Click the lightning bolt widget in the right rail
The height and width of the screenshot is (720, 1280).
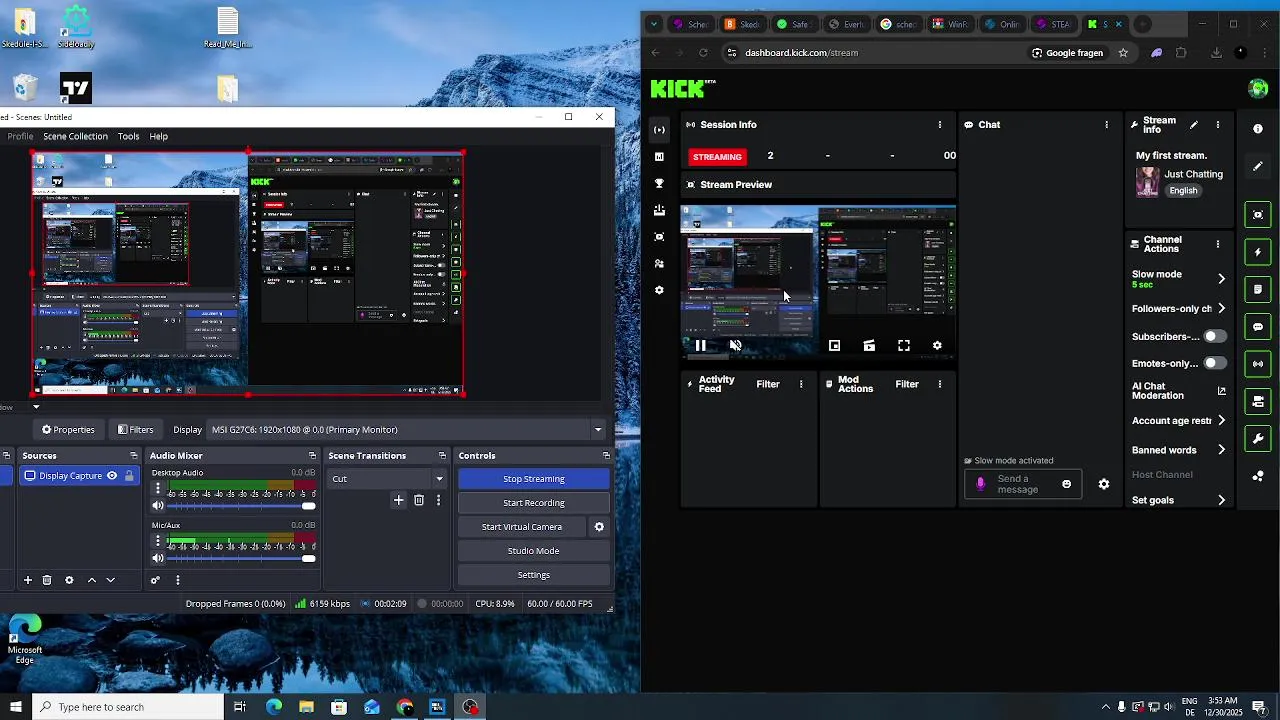(1258, 252)
